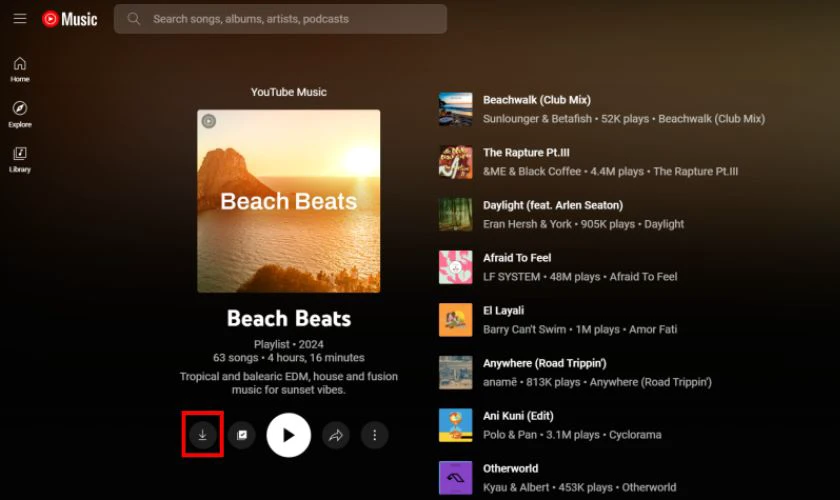This screenshot has height=500, width=840.
Task: Click the Daylight song thumbnail
Action: [455, 214]
